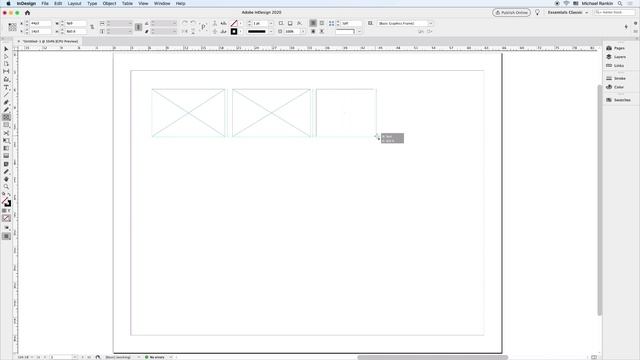Select the Pen tool
Viewport: 640px width, 360px height.
click(x=6, y=102)
